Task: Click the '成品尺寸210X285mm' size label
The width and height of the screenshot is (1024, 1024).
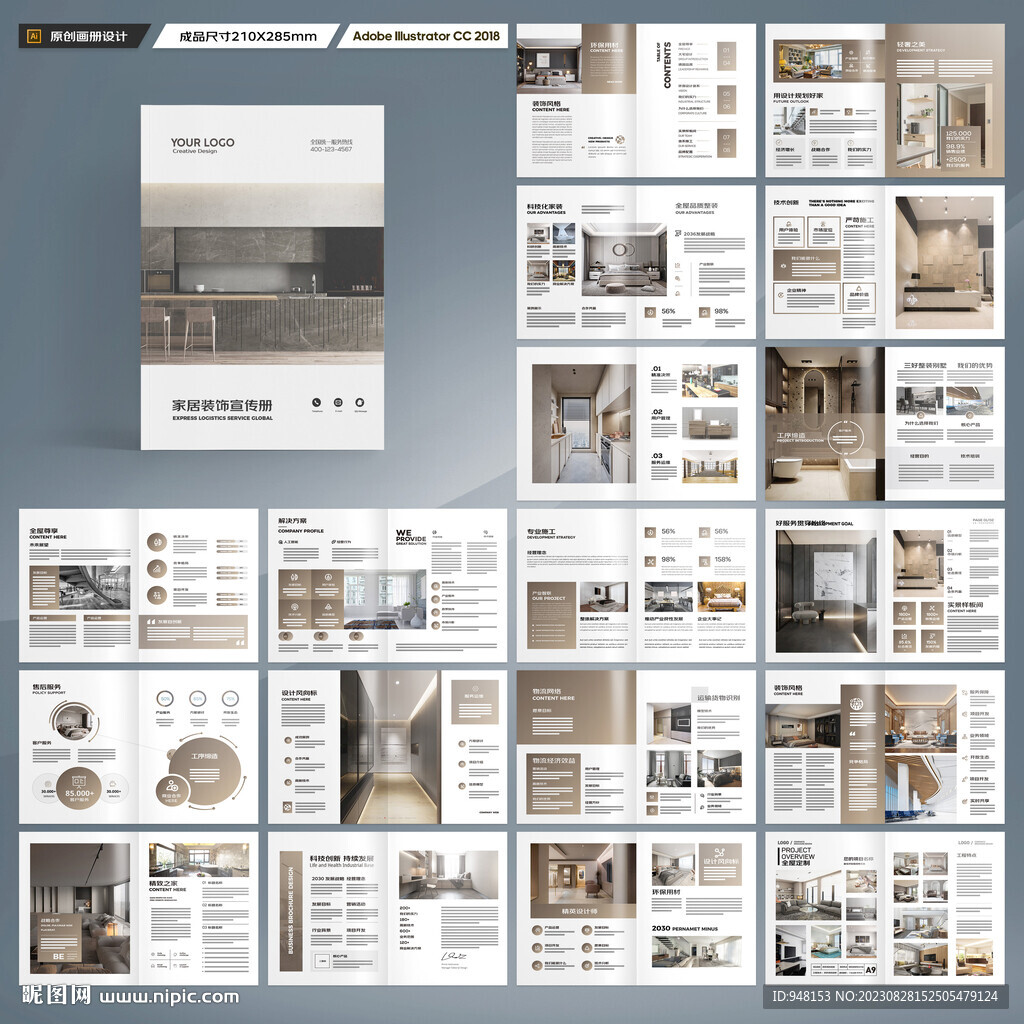Action: [248, 37]
